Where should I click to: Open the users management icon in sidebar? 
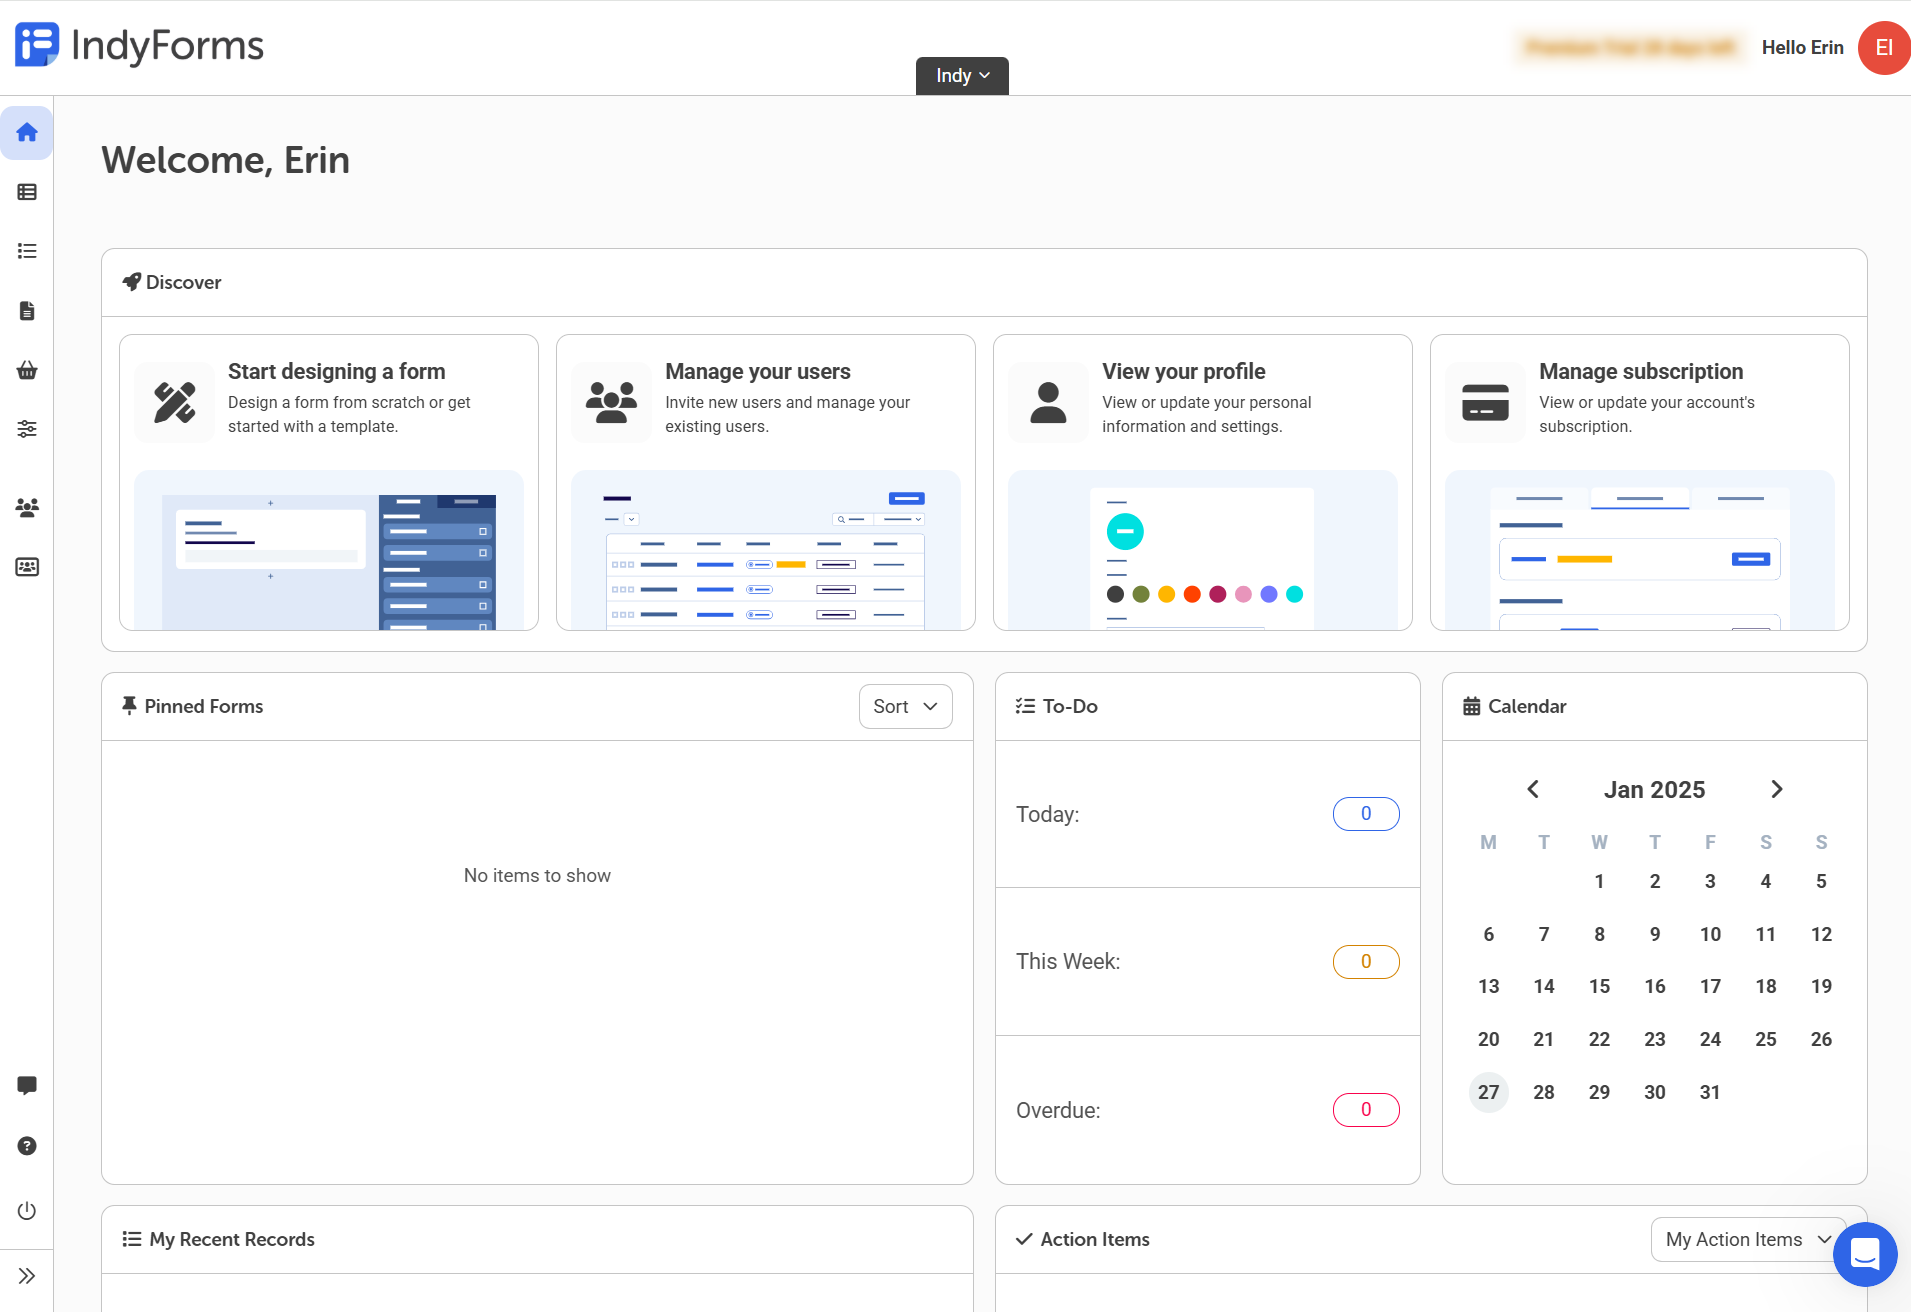[27, 508]
